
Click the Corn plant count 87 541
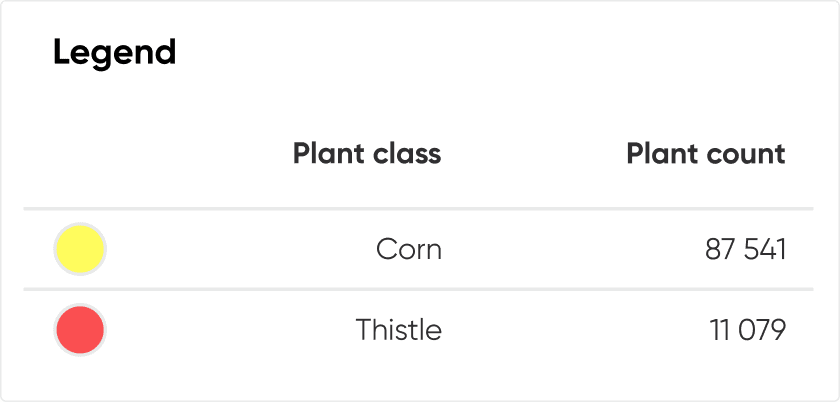(745, 249)
